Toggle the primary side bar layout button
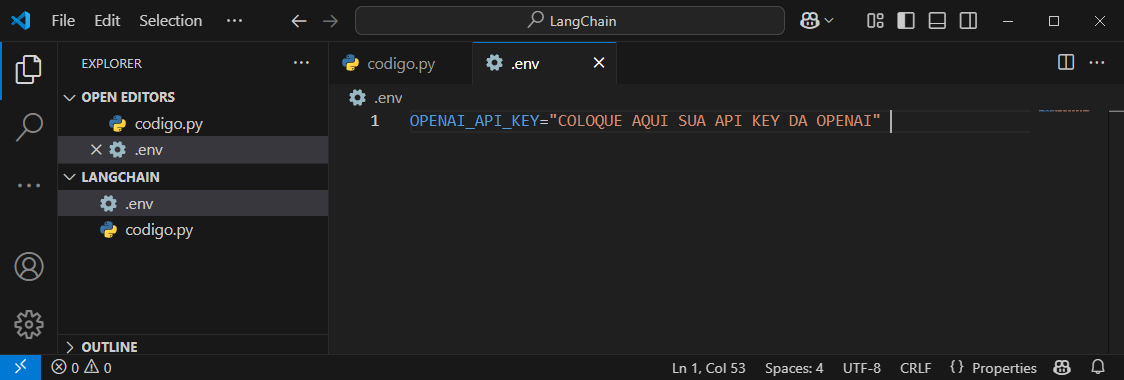Image resolution: width=1124 pixels, height=380 pixels. [x=906, y=21]
